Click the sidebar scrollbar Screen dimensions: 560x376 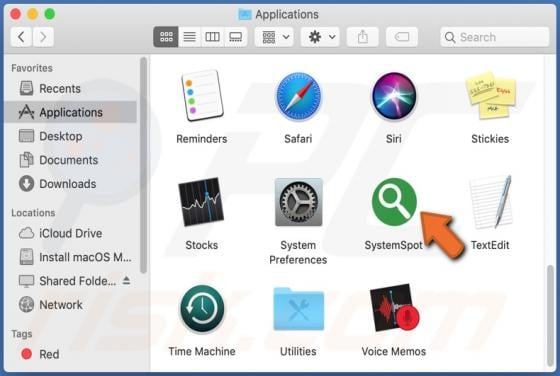[x=144, y=165]
